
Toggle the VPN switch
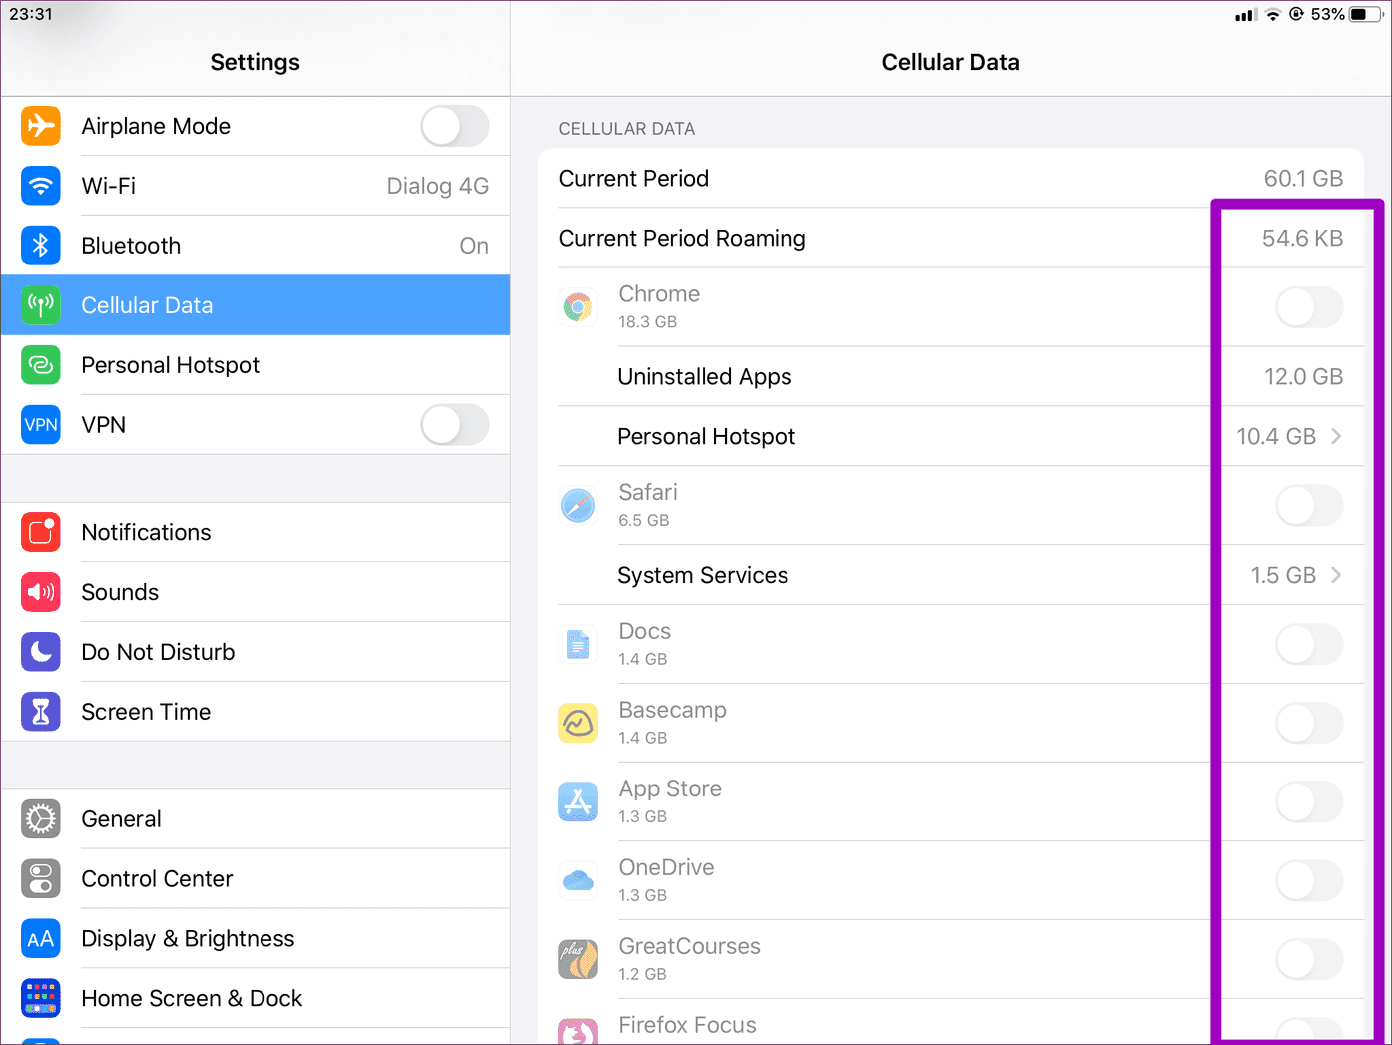click(455, 425)
